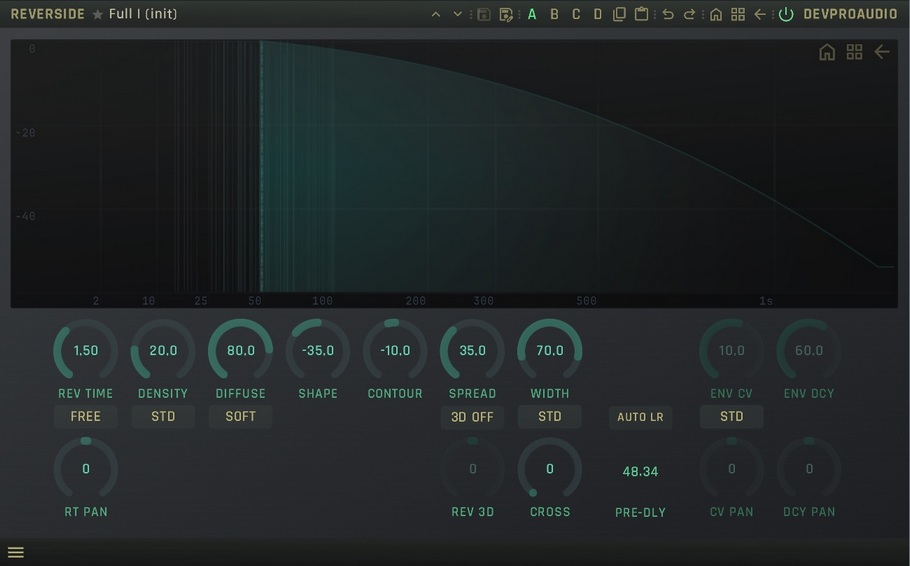This screenshot has height=566, width=910.
Task: Select next preset with down chevron
Action: 458,14
